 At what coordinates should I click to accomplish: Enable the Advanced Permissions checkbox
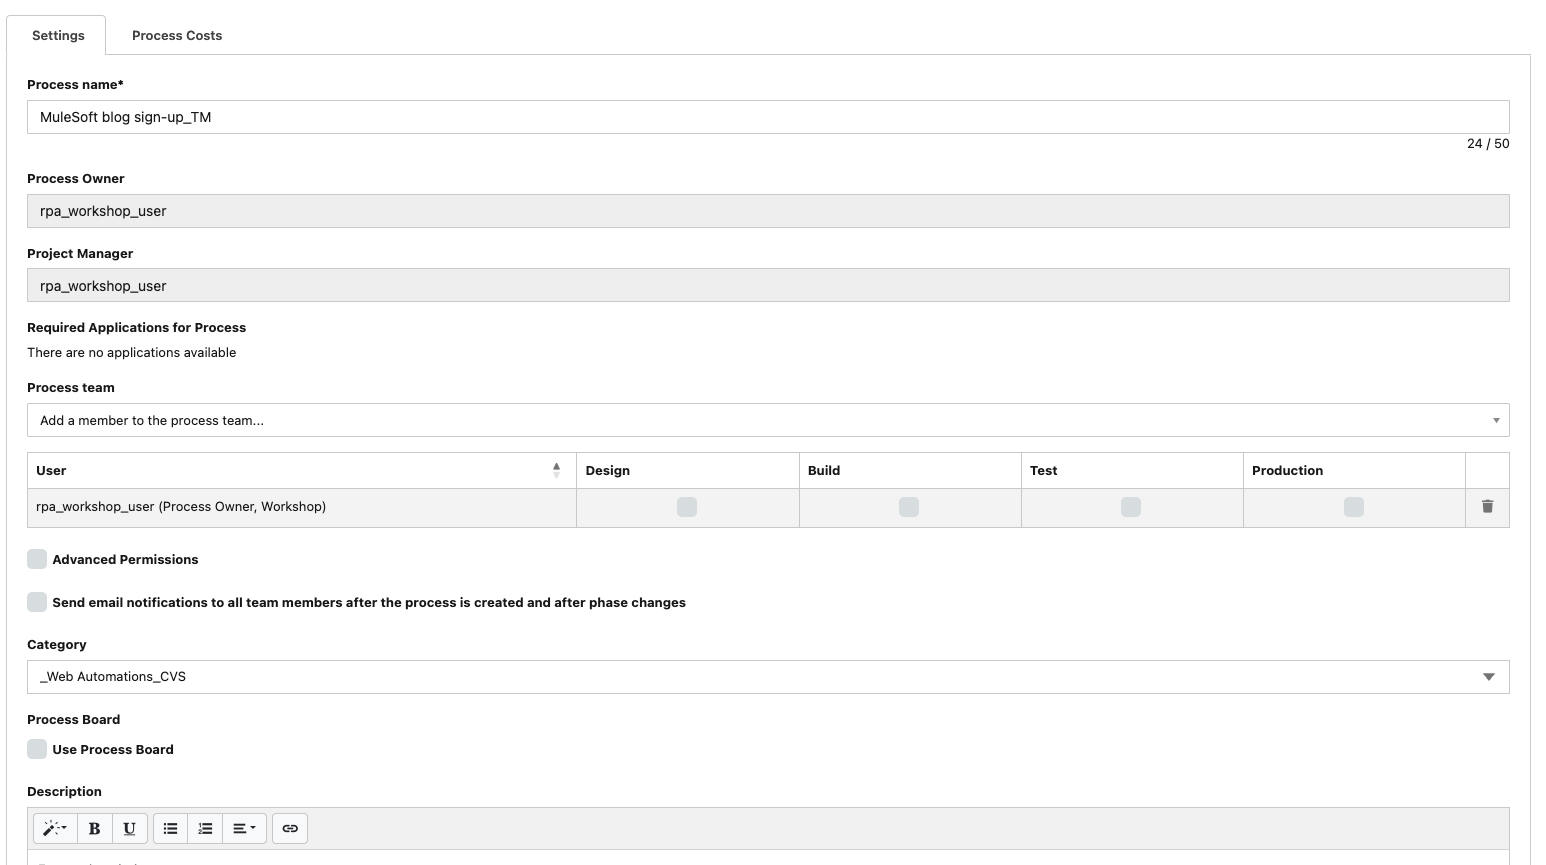point(37,559)
